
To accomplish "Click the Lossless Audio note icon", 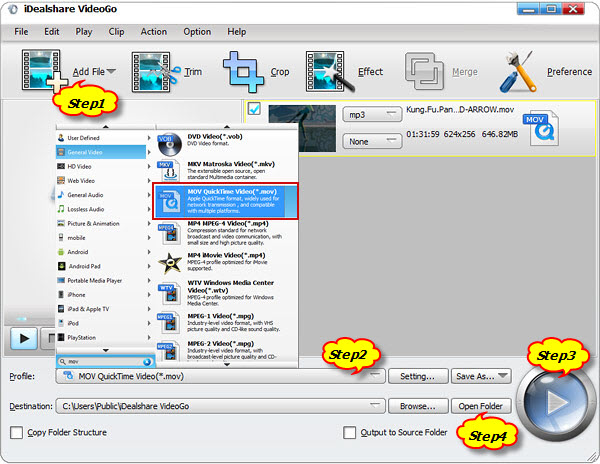I will (x=61, y=209).
